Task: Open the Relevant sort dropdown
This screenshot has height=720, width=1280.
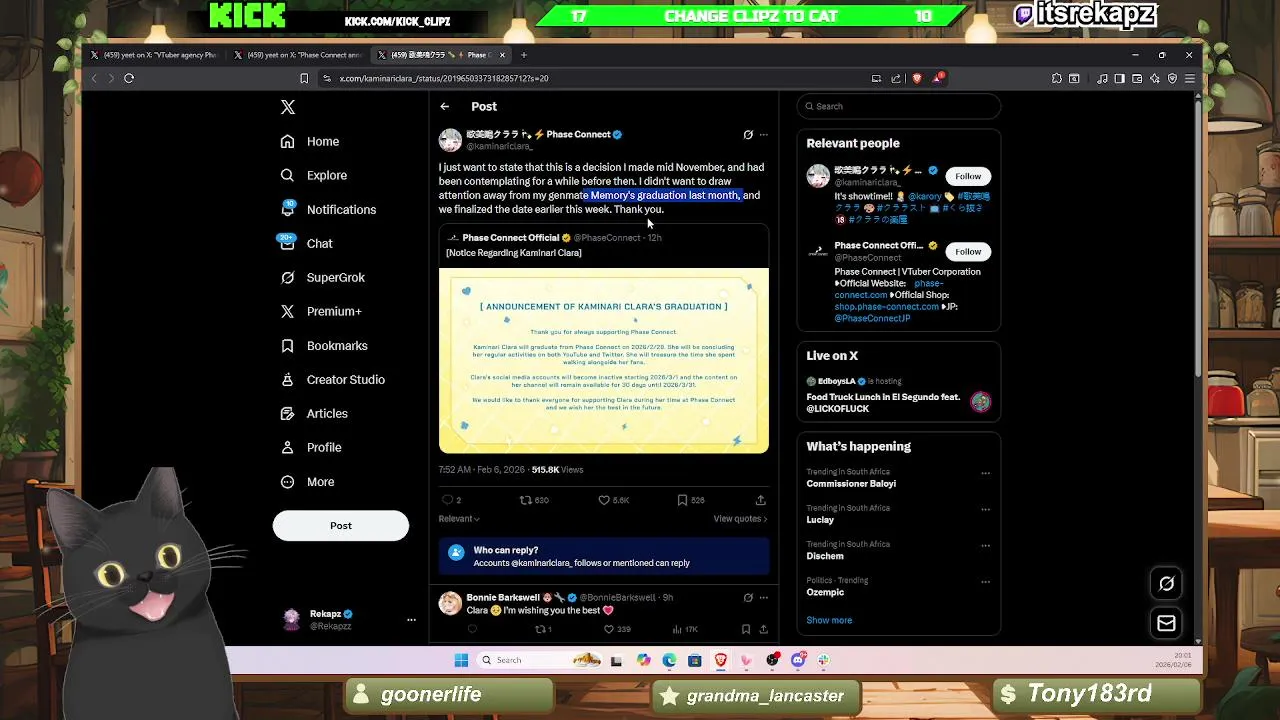Action: pos(459,519)
